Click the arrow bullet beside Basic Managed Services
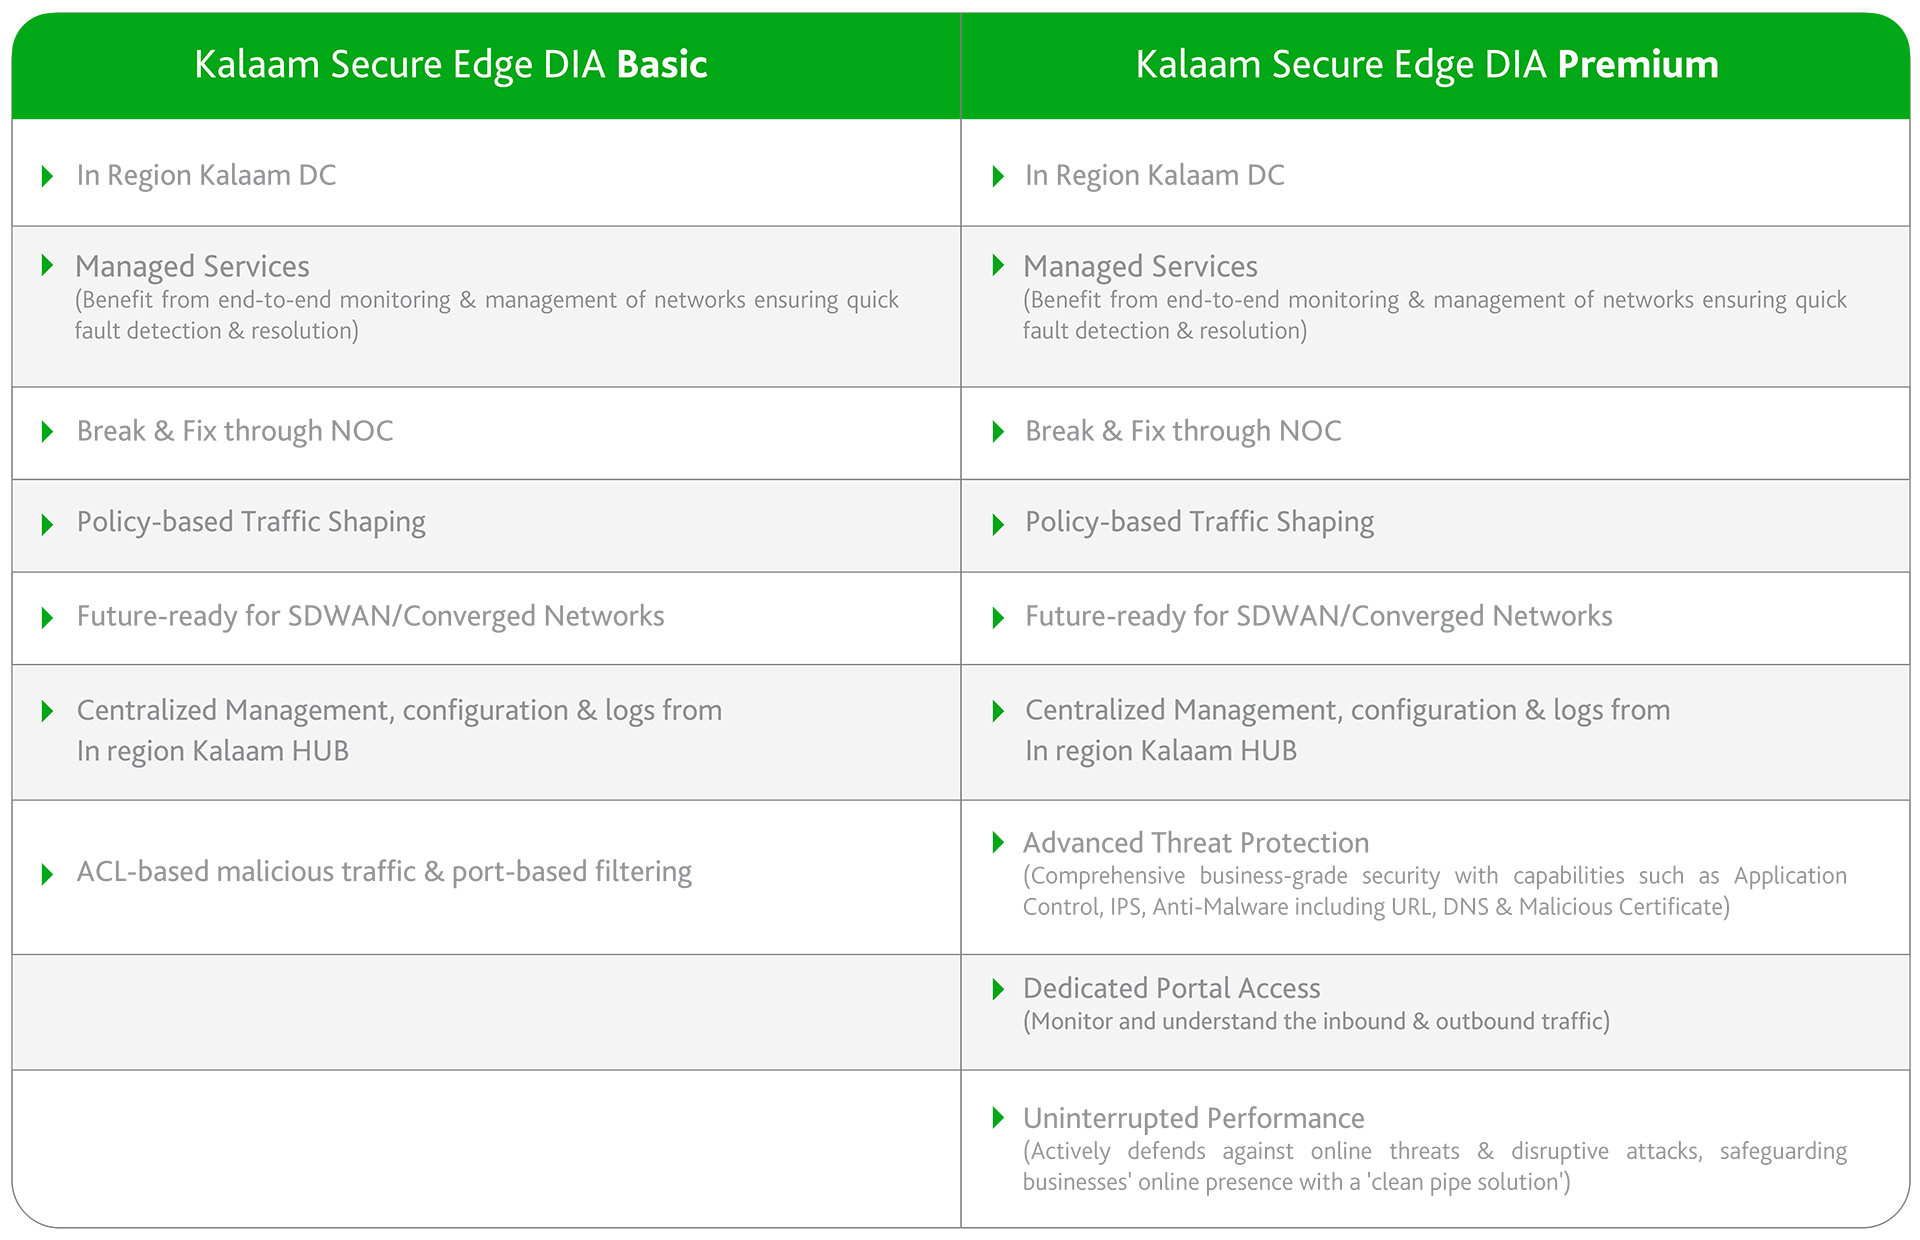 tap(47, 265)
